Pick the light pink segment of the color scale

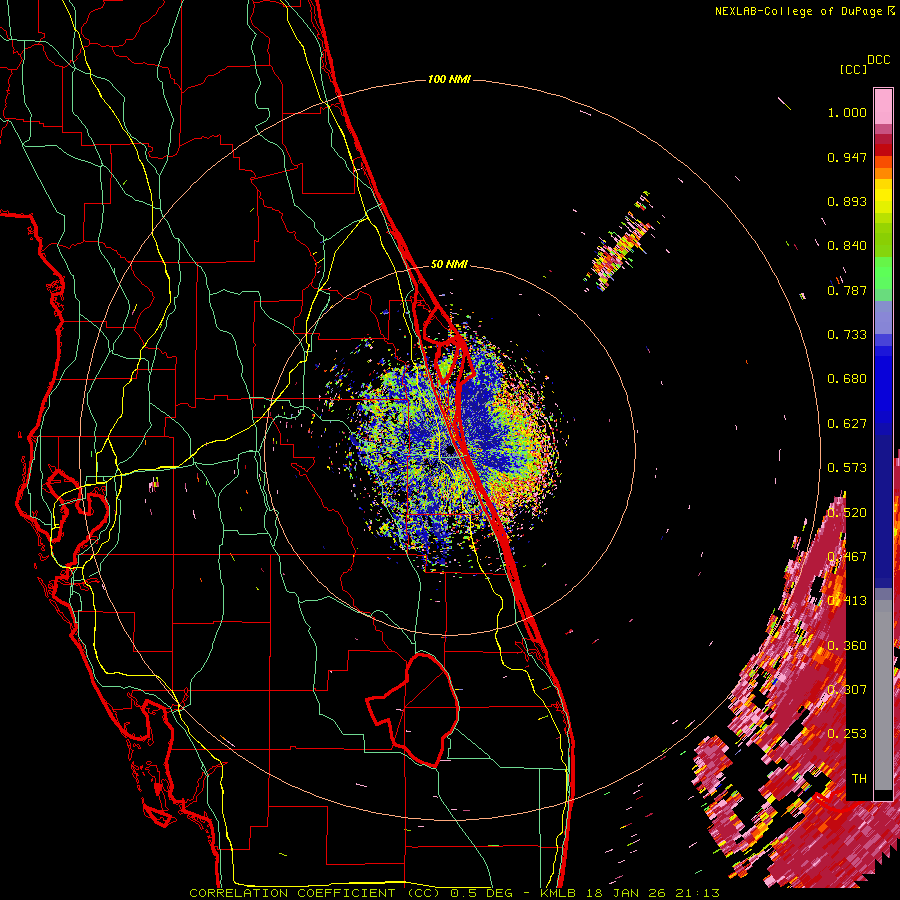pyautogui.click(x=883, y=106)
